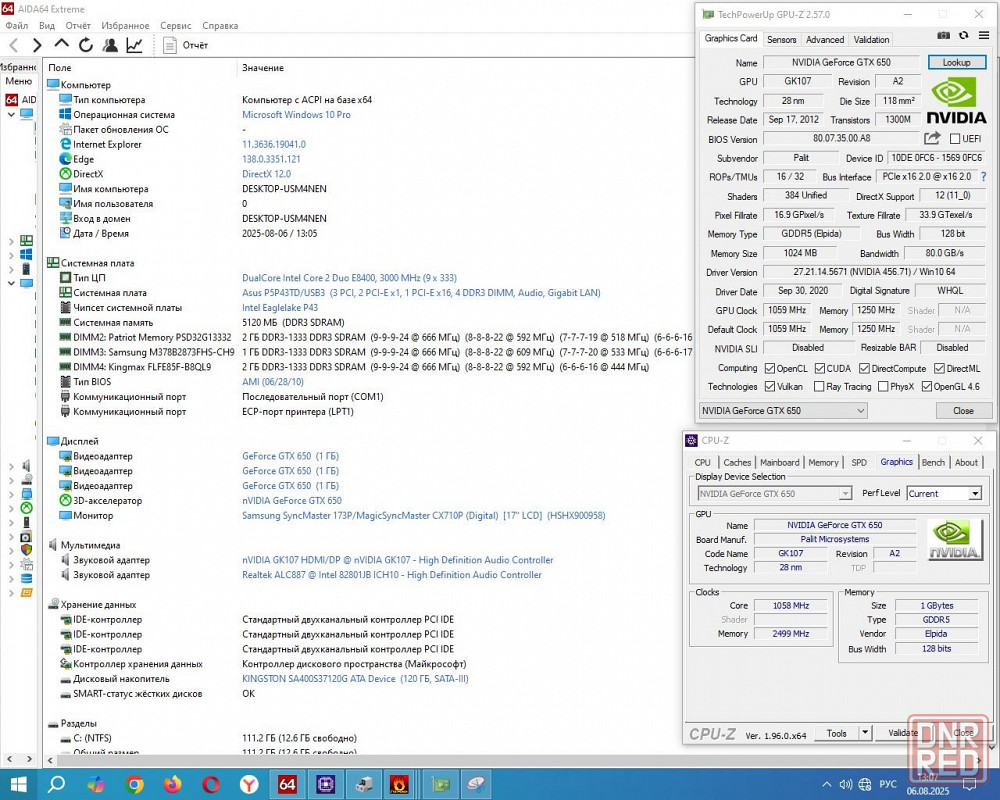Click the BIOS export arrow icon in GPU-Z
Screen dimensions: 1000x800
tap(932, 138)
